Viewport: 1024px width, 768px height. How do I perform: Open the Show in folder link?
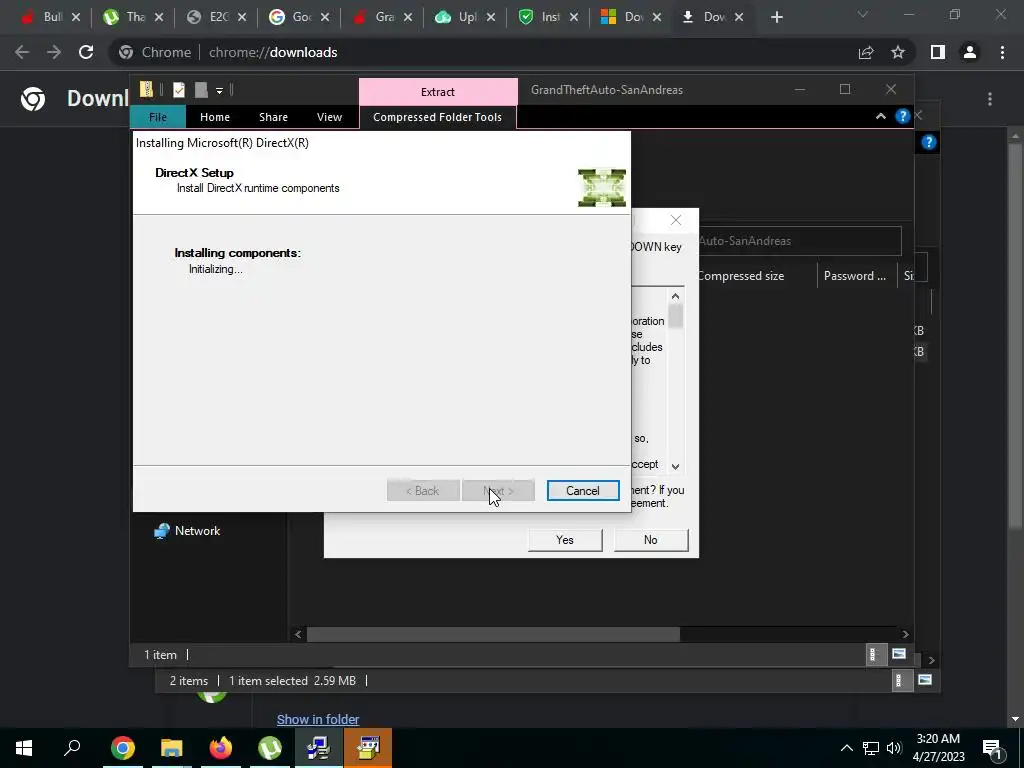click(318, 719)
